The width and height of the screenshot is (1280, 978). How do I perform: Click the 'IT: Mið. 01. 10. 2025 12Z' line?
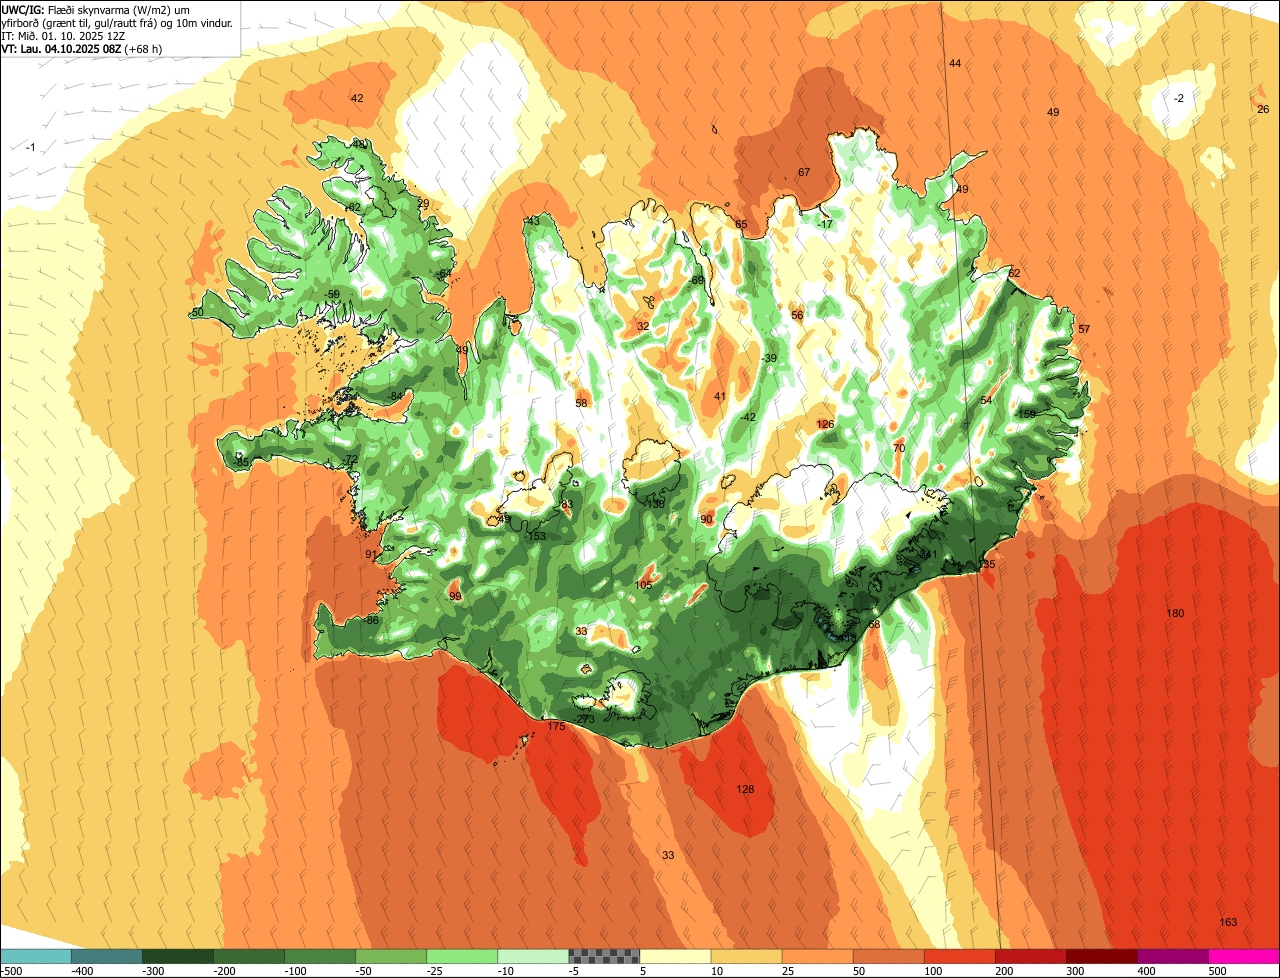[x=63, y=35]
